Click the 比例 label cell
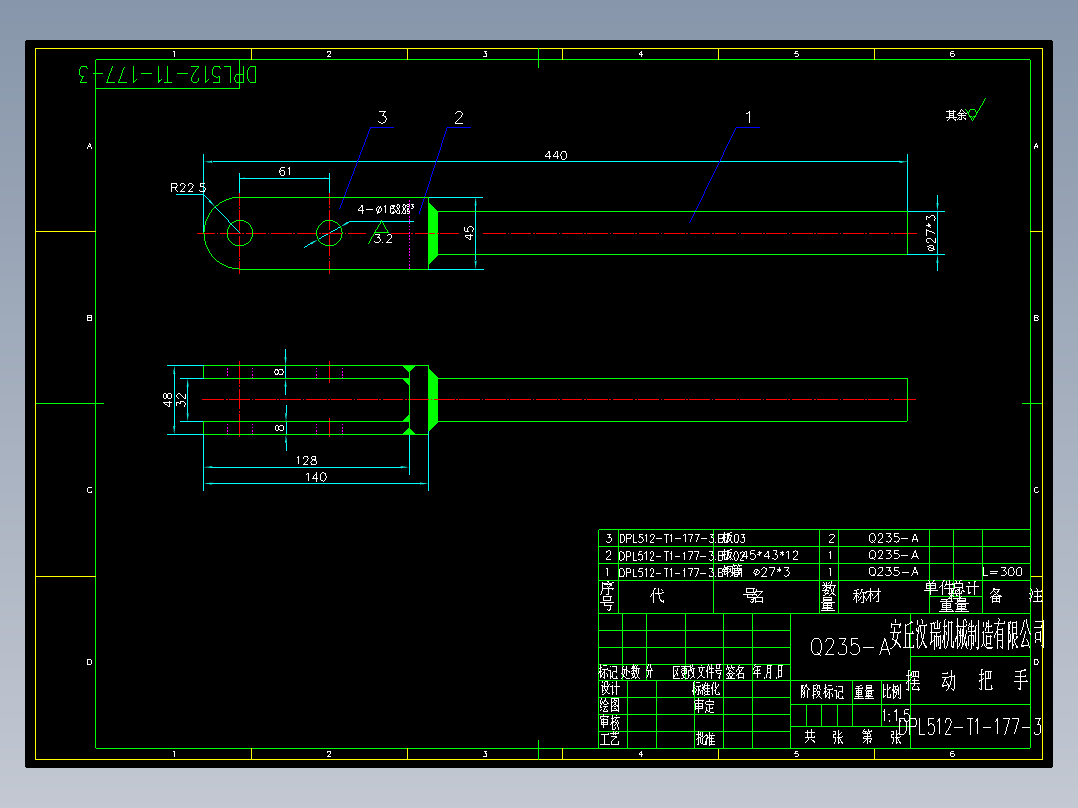The image size is (1078, 808). tap(892, 692)
